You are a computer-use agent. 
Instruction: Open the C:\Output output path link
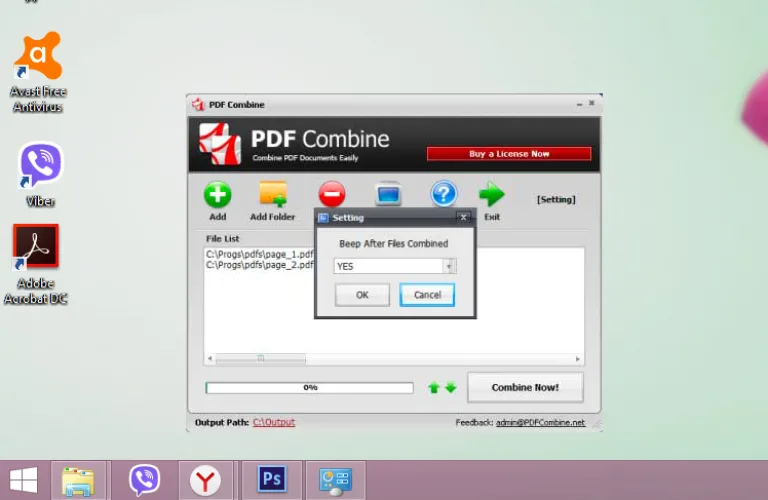[x=274, y=422]
